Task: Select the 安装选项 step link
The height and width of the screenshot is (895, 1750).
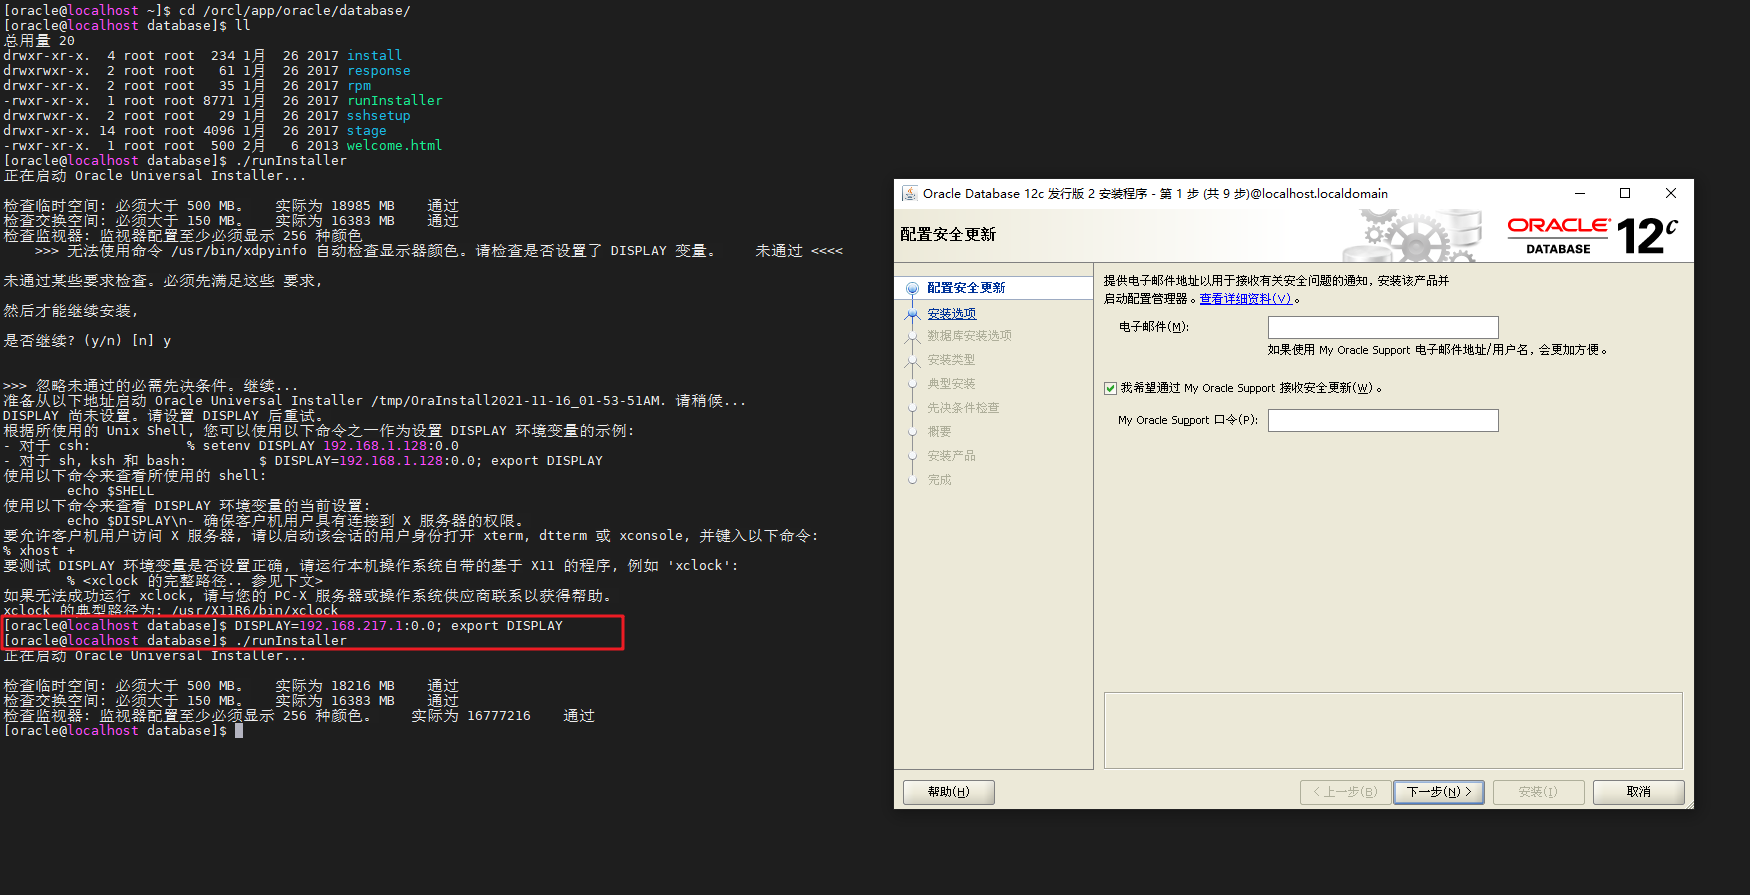Action: pyautogui.click(x=951, y=314)
